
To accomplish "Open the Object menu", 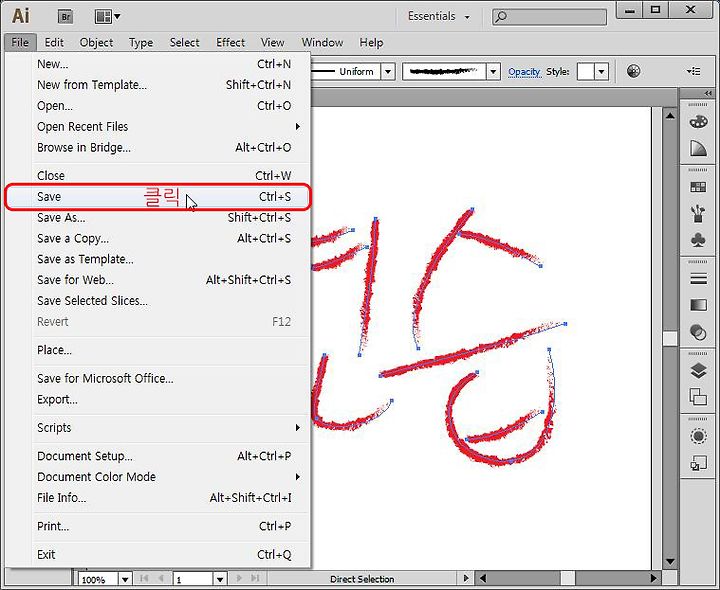I will click(x=96, y=43).
